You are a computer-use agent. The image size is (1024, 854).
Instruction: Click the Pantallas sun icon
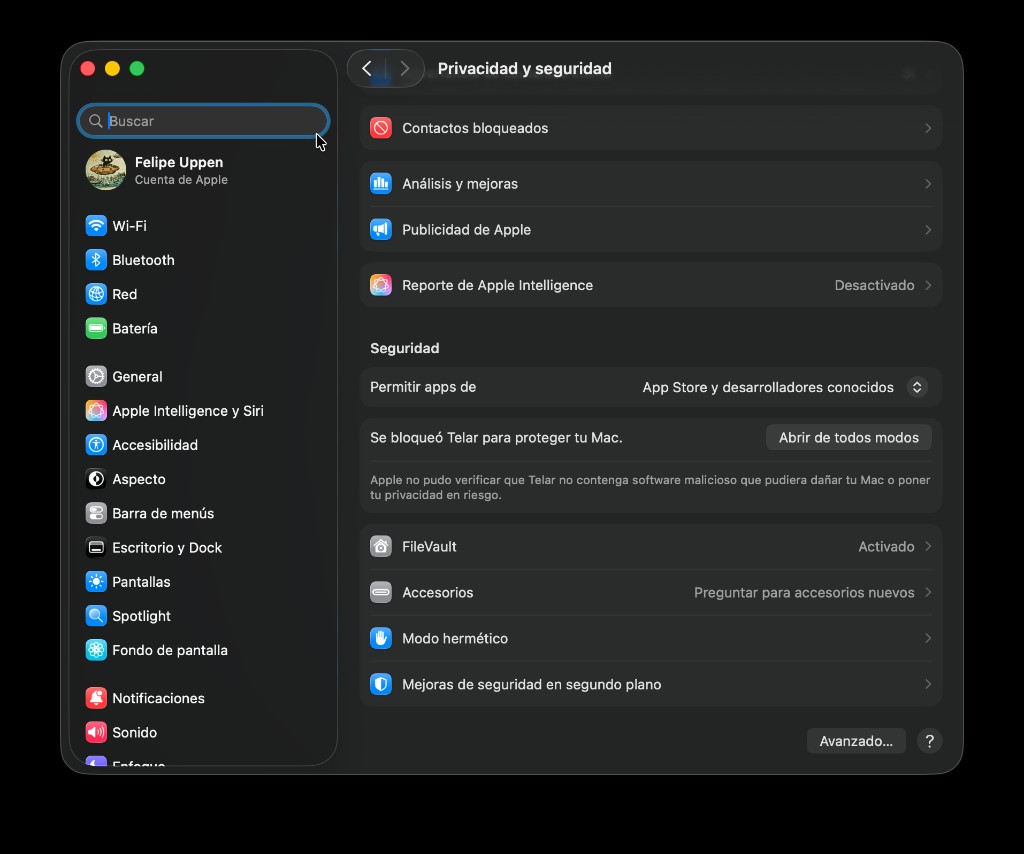(96, 582)
